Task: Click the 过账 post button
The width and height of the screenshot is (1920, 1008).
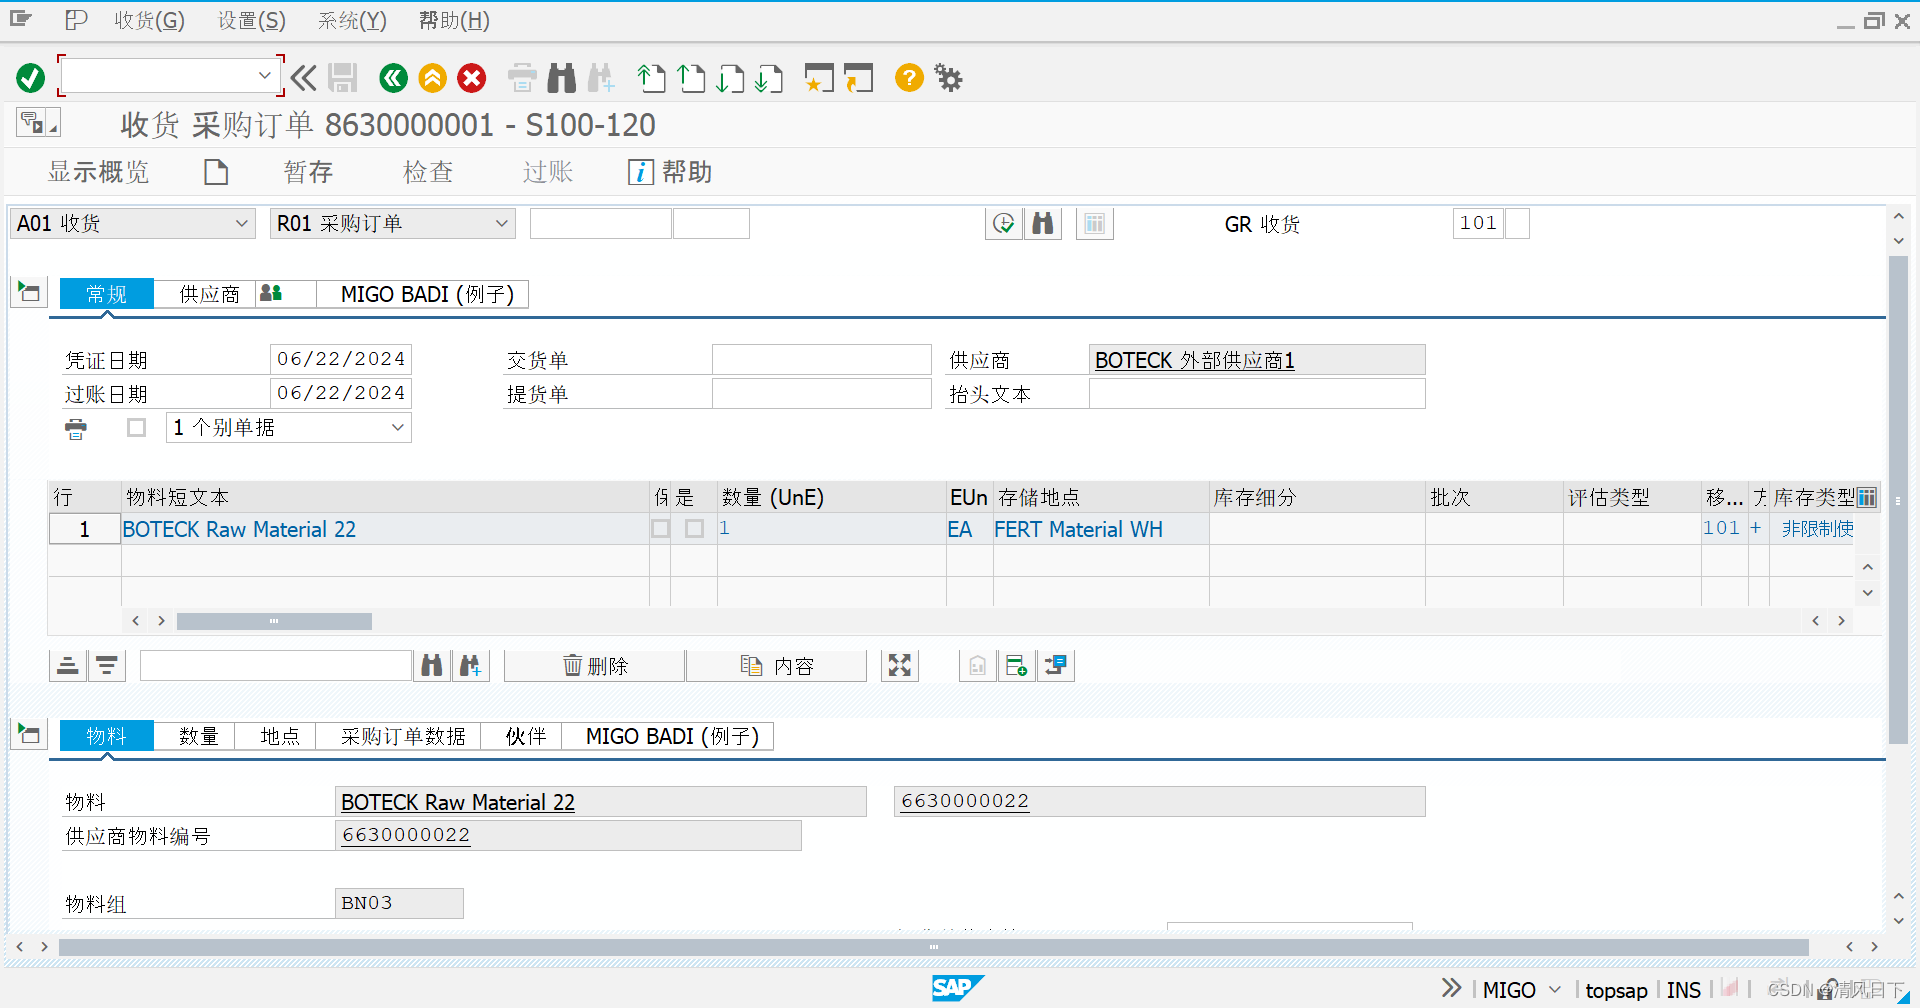Action: coord(548,172)
